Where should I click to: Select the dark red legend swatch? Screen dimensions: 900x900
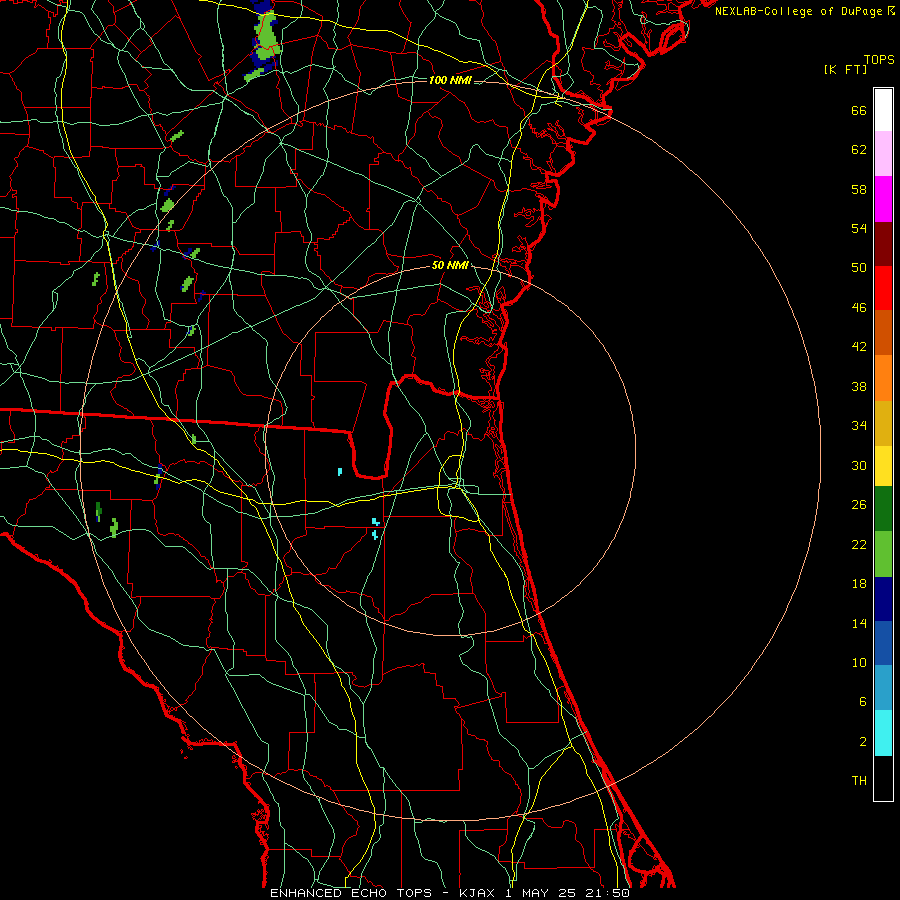883,244
